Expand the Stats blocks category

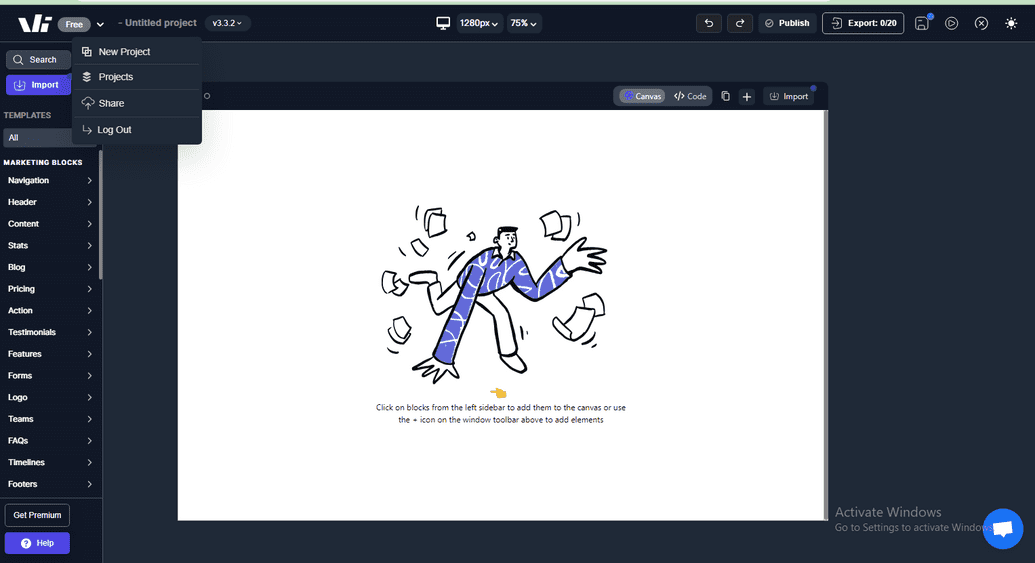click(x=50, y=246)
